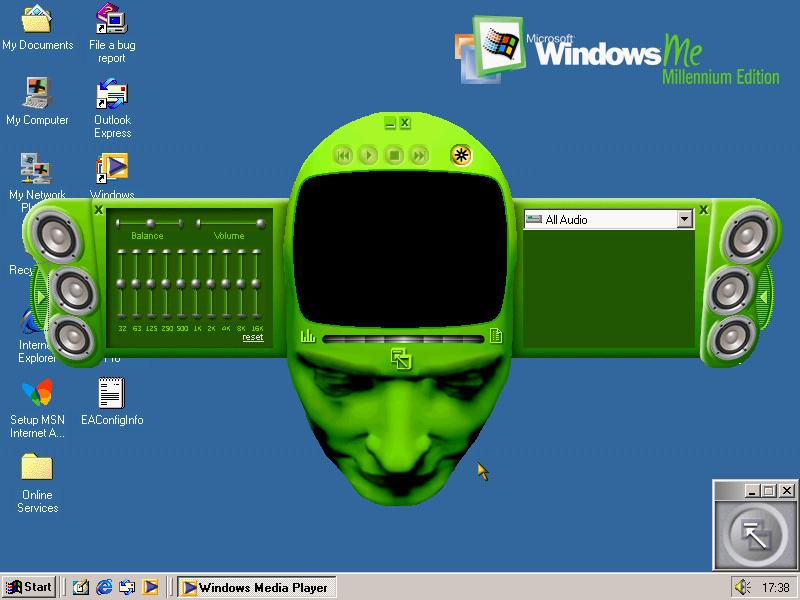Click the Return to Full Mode anchor button
The image size is (800, 600).
point(756,535)
